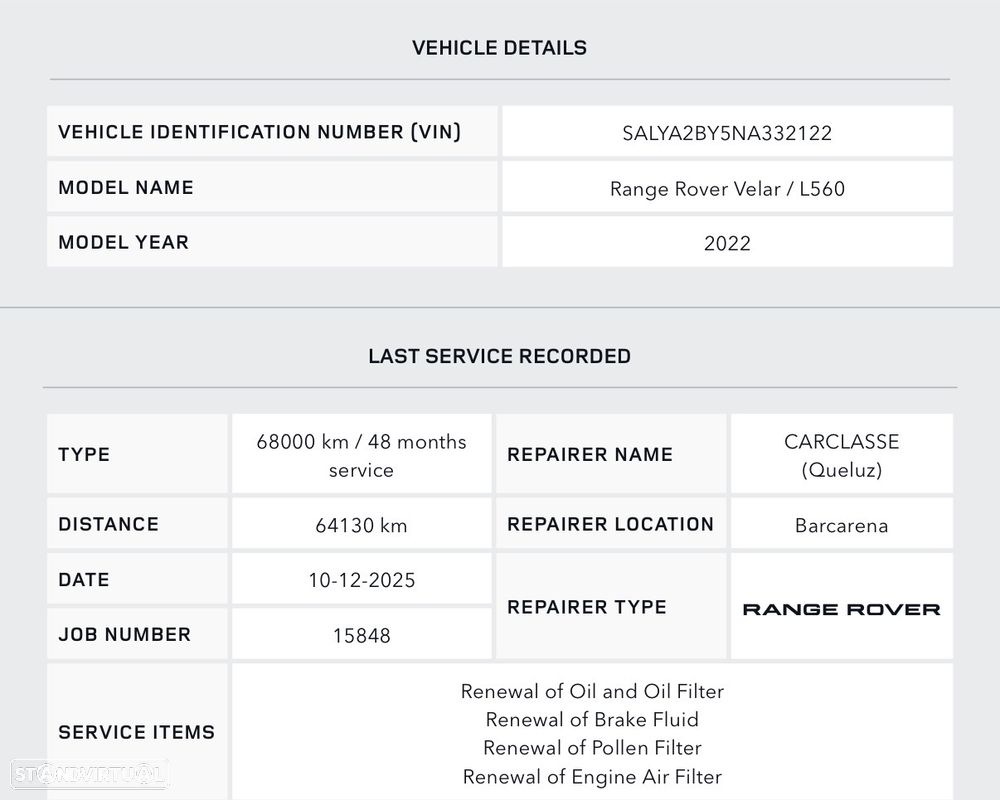This screenshot has height=800, width=1000.
Task: Select the VIN value SALYA2BY5NA332122
Action: click(727, 133)
